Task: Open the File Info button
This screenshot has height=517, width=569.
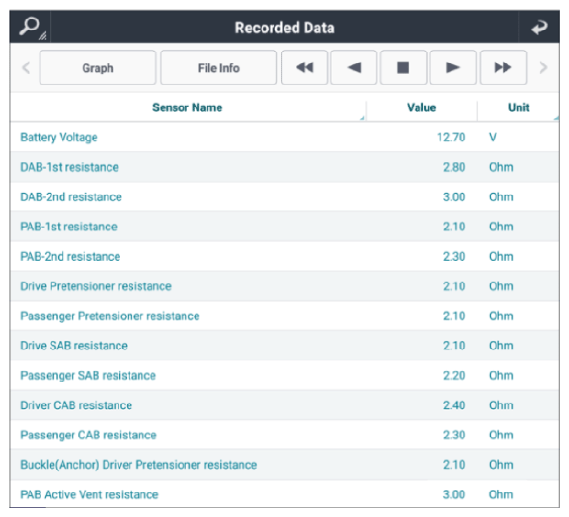Action: [x=218, y=67]
